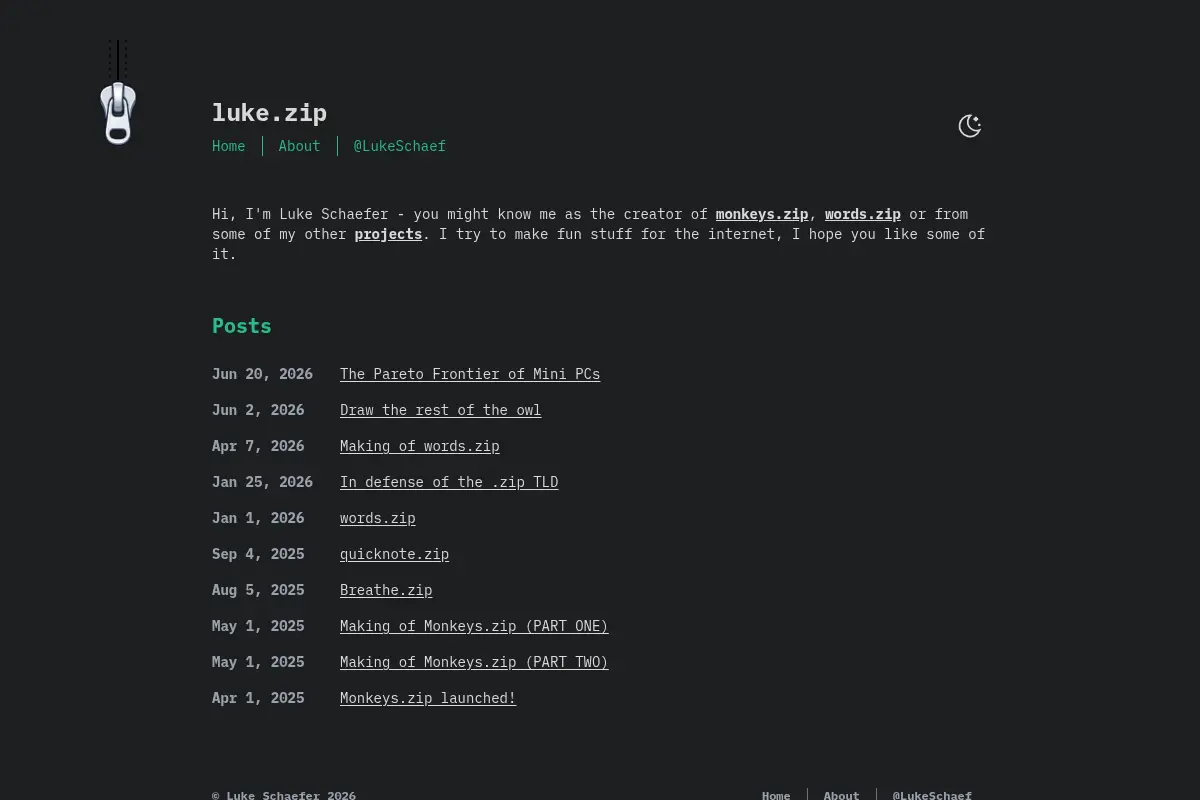Open Draw the rest of the owl
The height and width of the screenshot is (800, 1200).
click(x=440, y=410)
